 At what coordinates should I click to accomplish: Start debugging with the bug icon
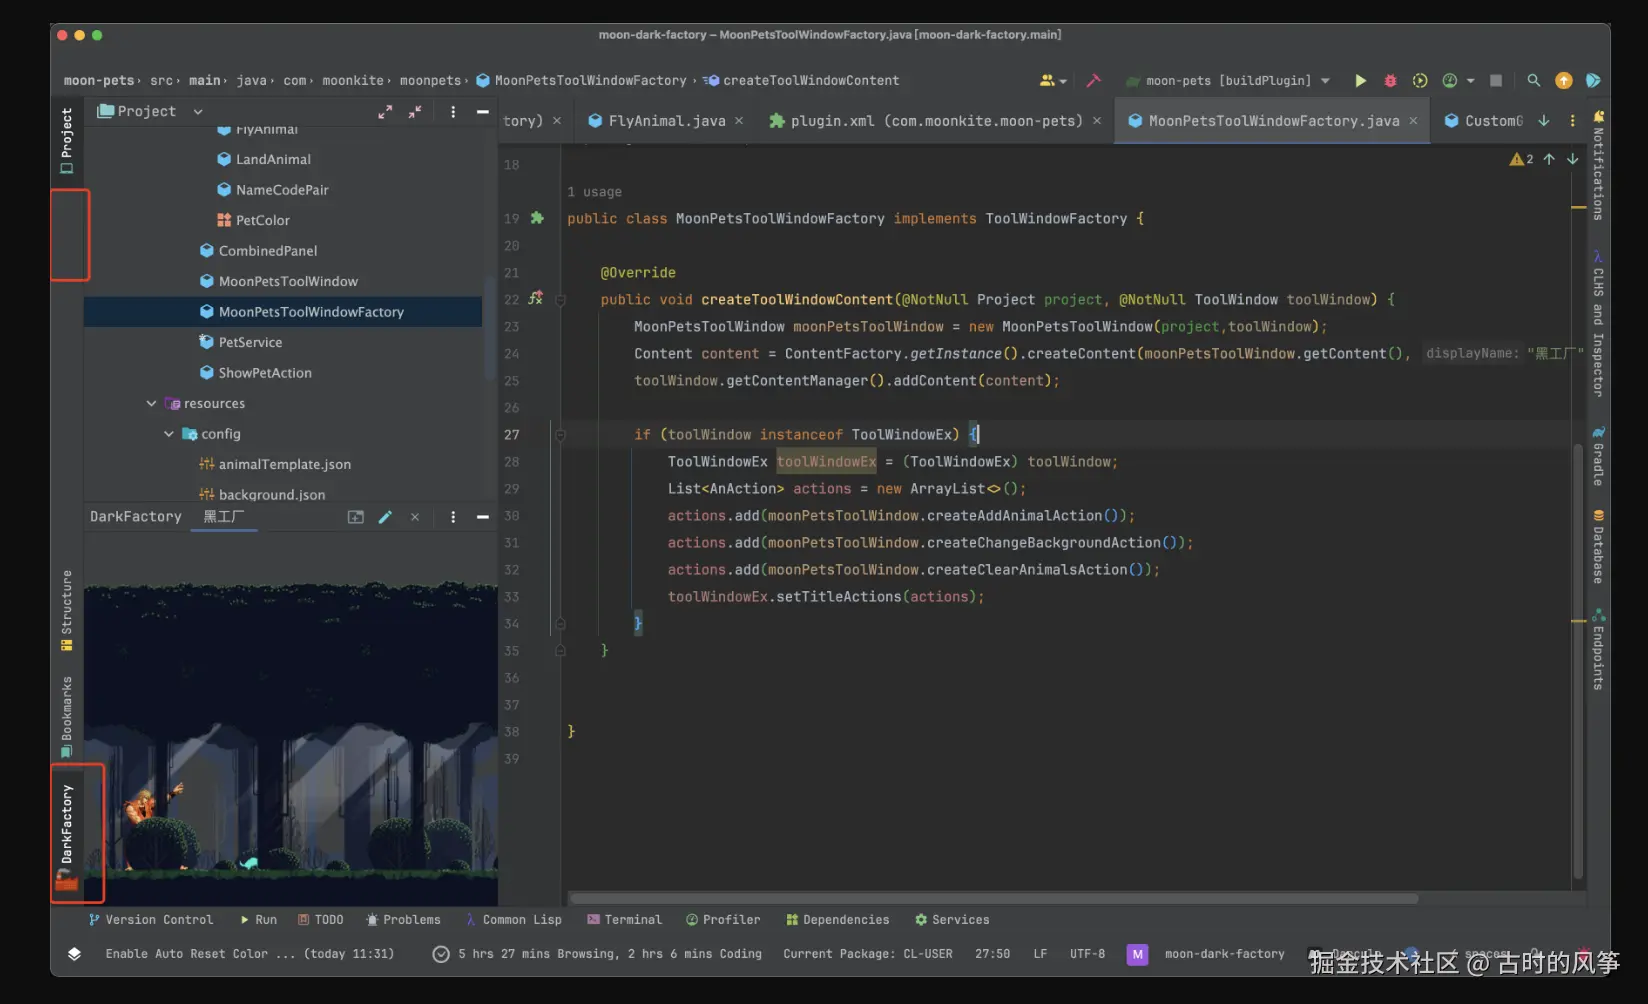(x=1390, y=81)
